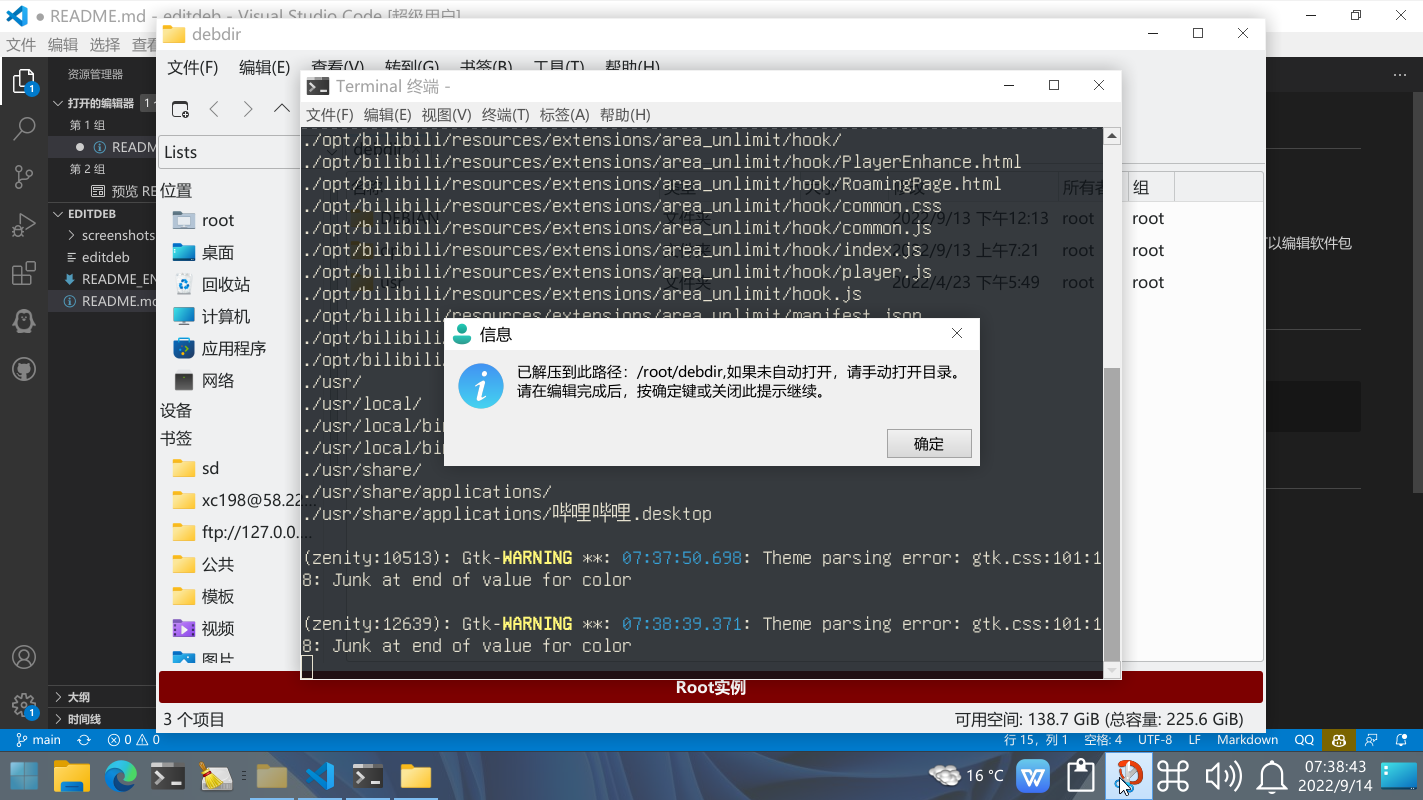Open Edge browser from taskbar
The width and height of the screenshot is (1423, 800).
pos(120,775)
